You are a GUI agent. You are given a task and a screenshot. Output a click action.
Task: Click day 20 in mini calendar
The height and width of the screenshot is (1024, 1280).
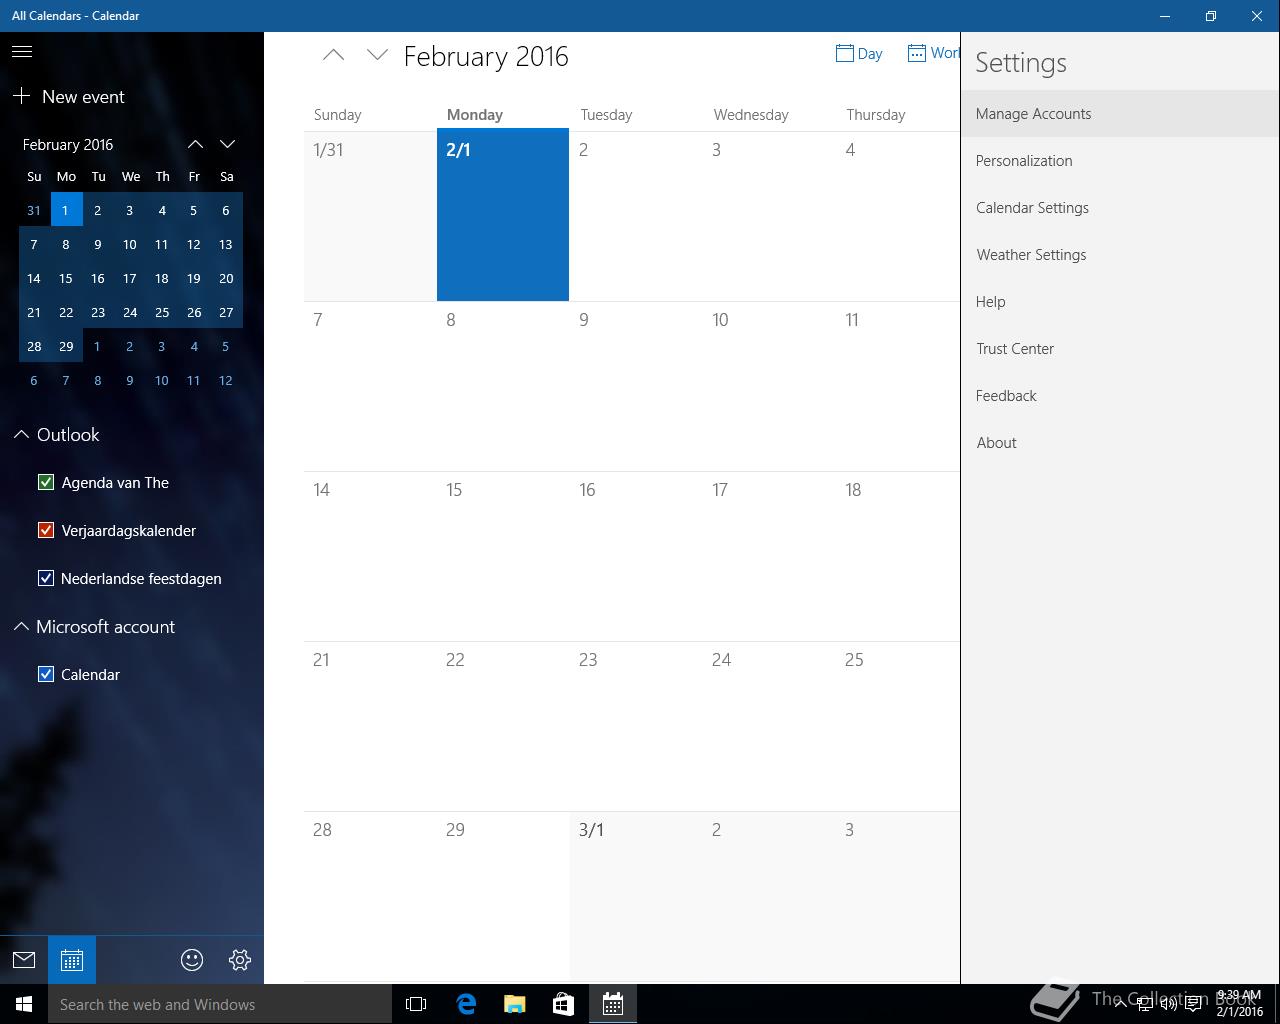226,278
